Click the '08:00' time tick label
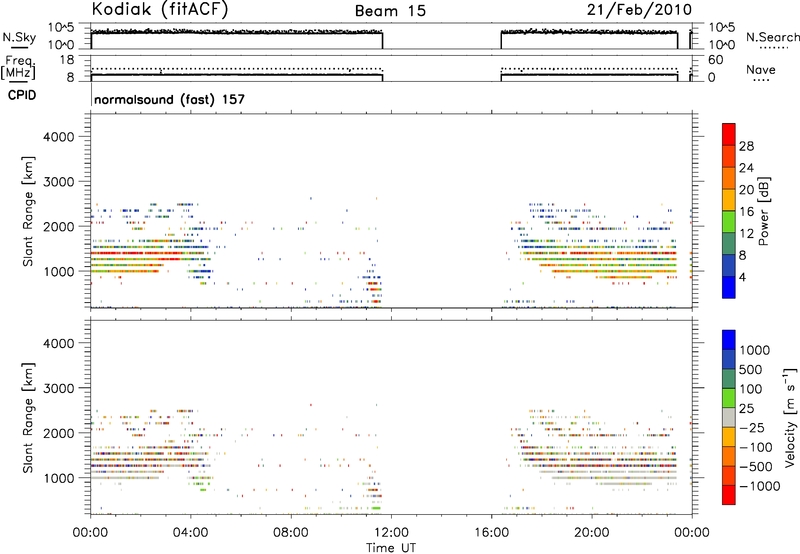 pyautogui.click(x=291, y=533)
